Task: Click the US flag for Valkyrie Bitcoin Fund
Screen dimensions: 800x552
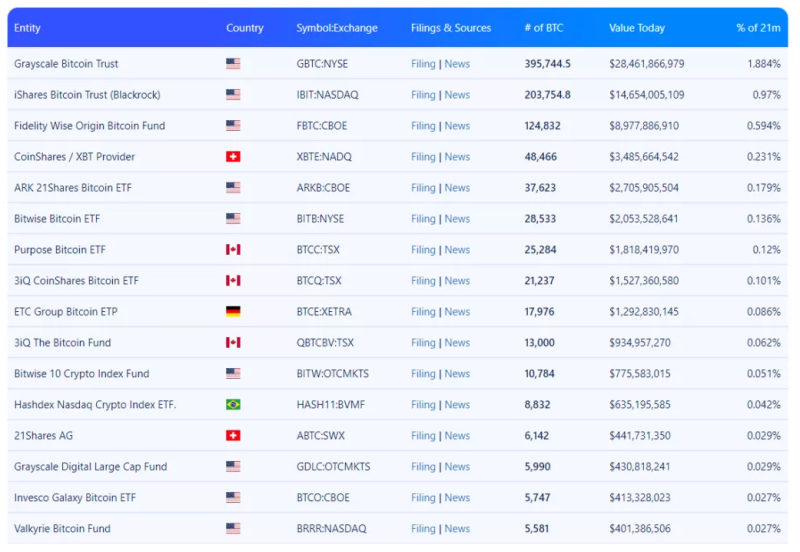Action: tap(233, 529)
